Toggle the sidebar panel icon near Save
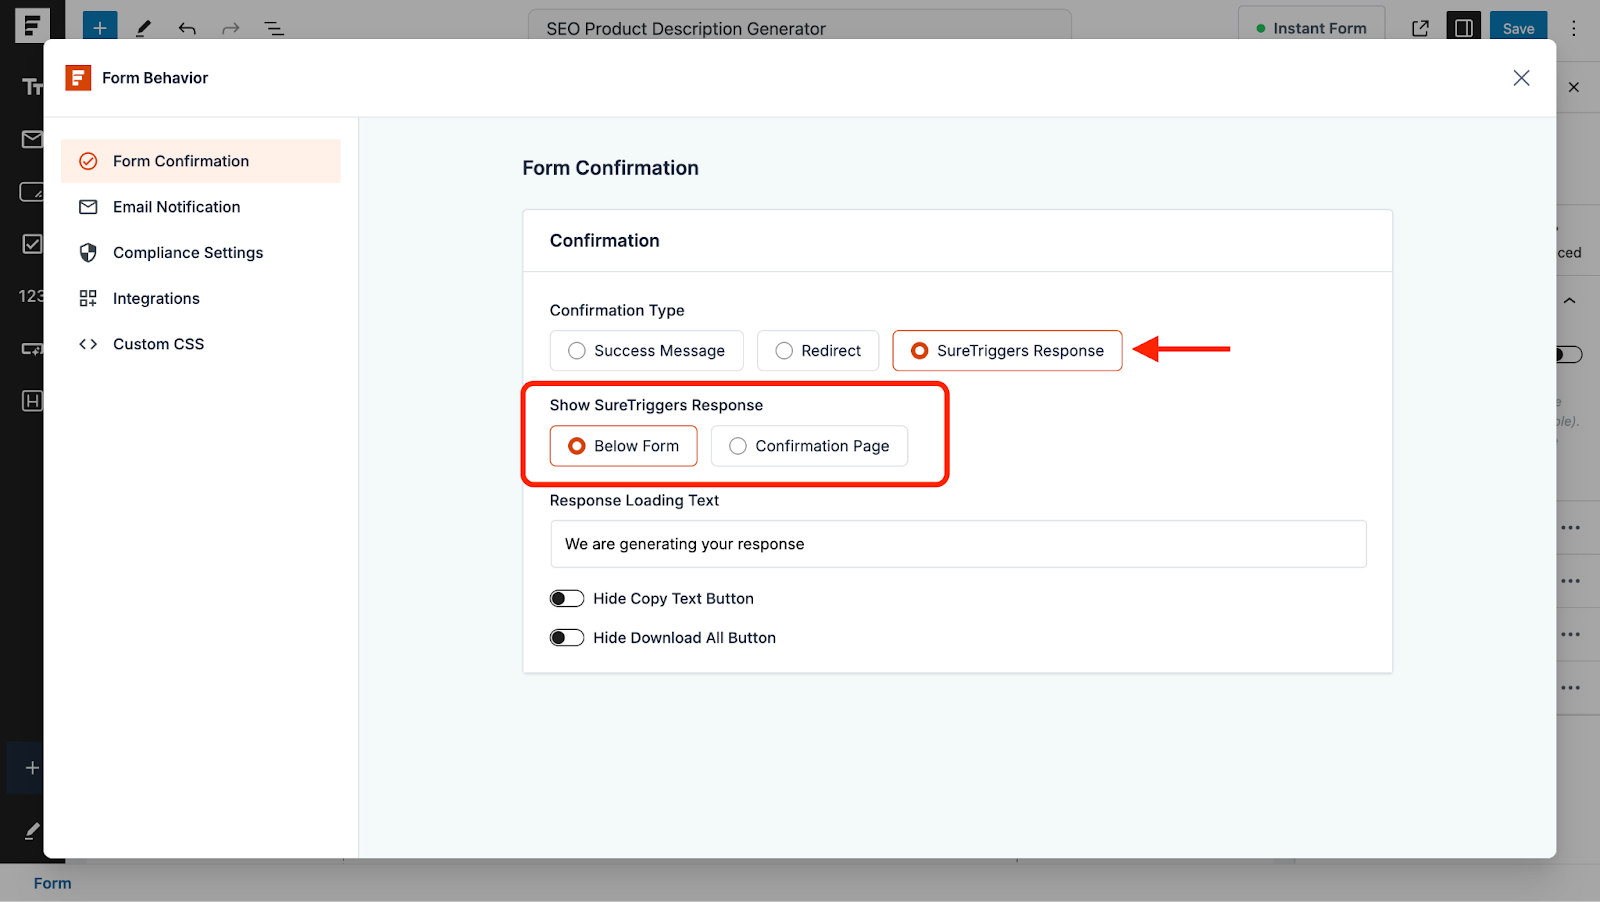 [1464, 27]
